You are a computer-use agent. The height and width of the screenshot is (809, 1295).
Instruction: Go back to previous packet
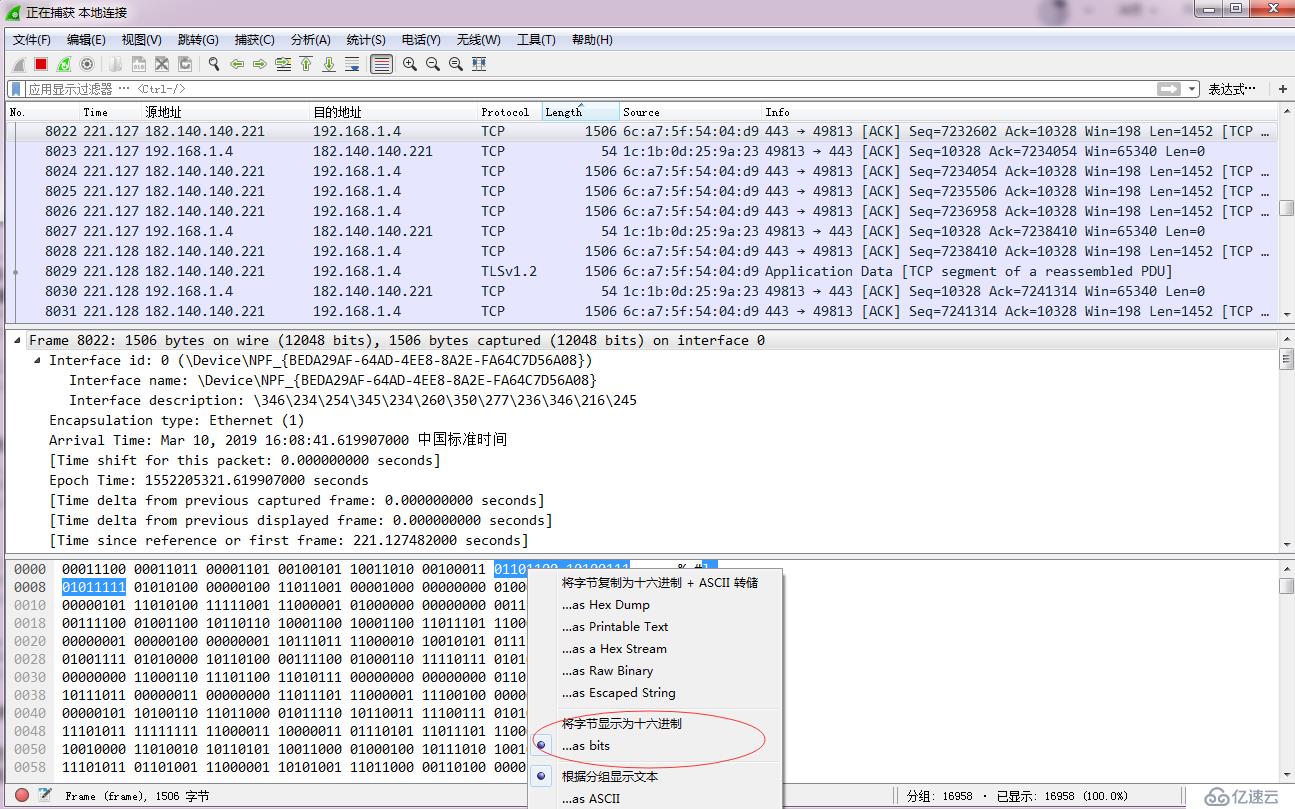click(x=237, y=64)
